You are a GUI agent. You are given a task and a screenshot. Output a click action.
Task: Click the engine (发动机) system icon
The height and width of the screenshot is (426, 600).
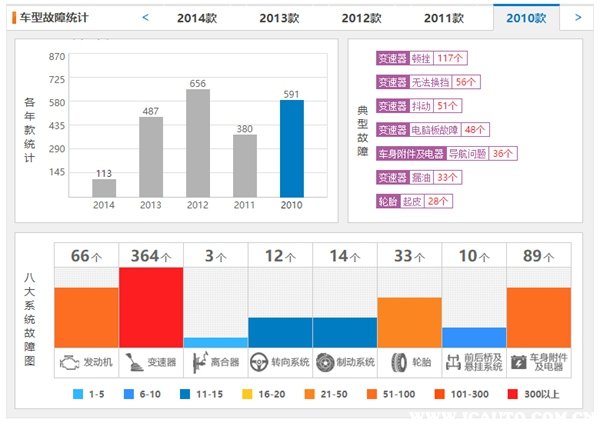point(68,362)
